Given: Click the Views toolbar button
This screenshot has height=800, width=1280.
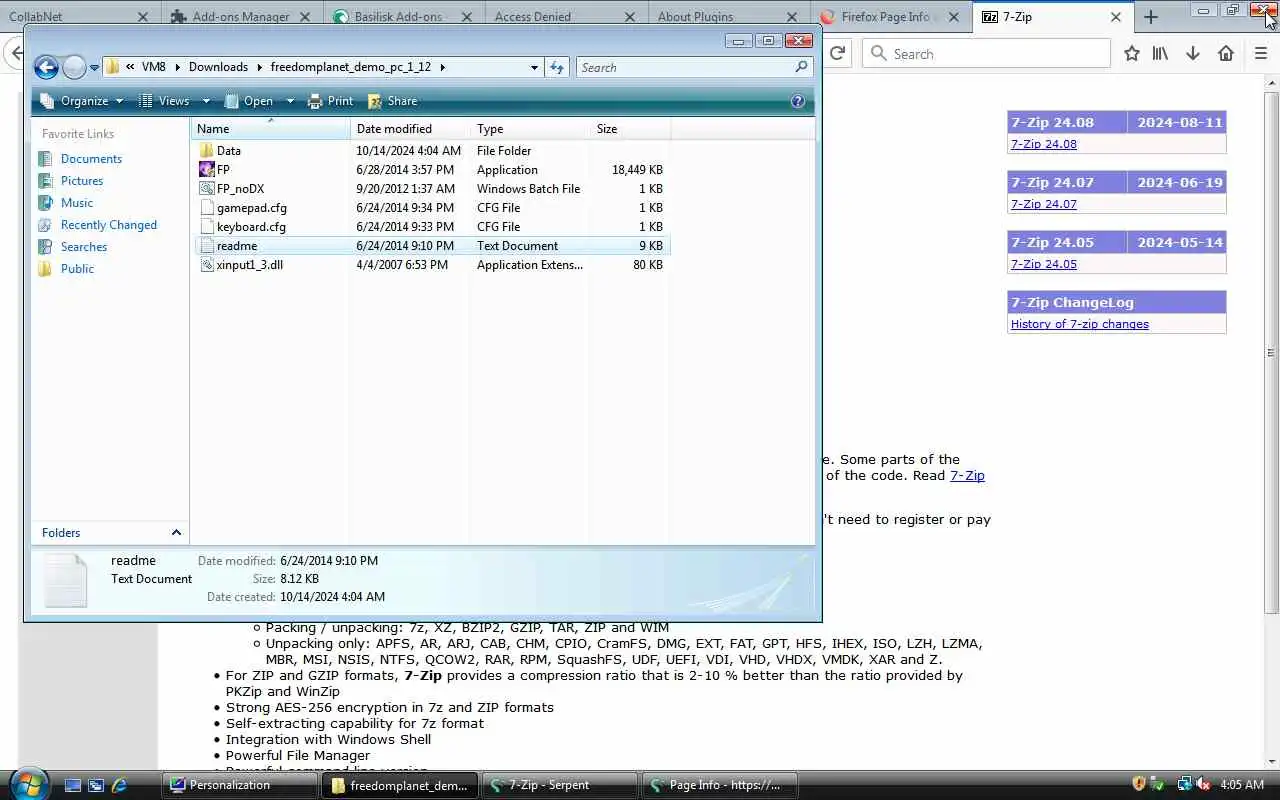Looking at the screenshot, I should click(165, 101).
